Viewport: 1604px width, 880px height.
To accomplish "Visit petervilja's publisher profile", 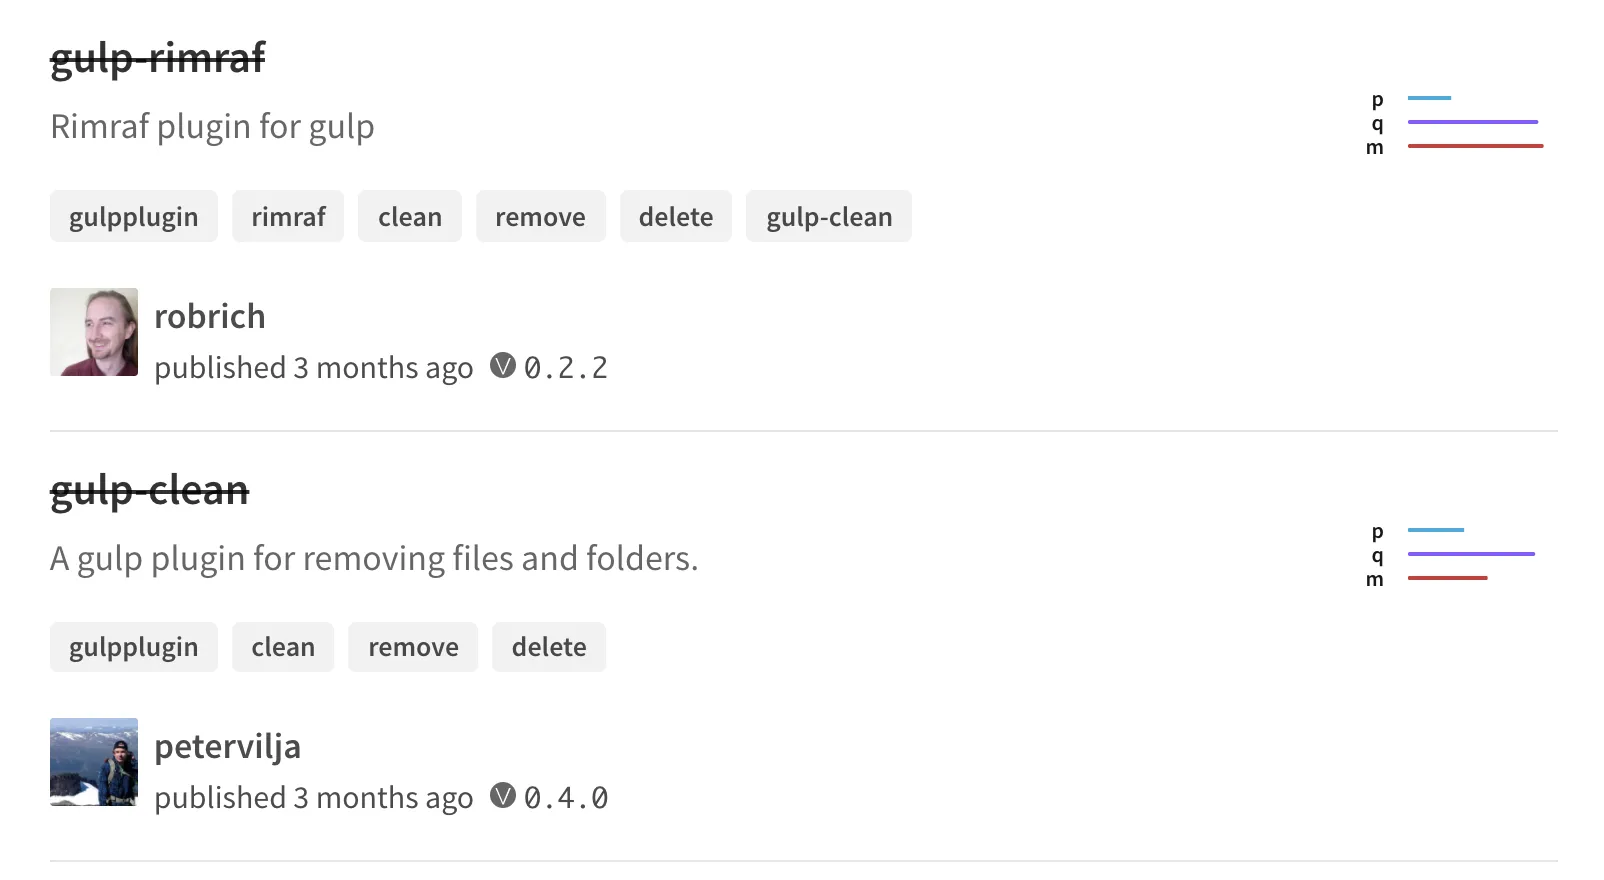I will point(227,746).
